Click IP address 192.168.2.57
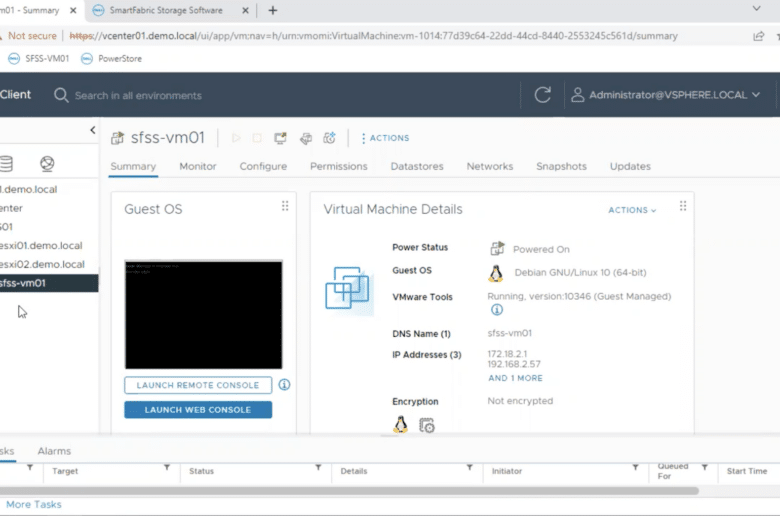 [514, 364]
